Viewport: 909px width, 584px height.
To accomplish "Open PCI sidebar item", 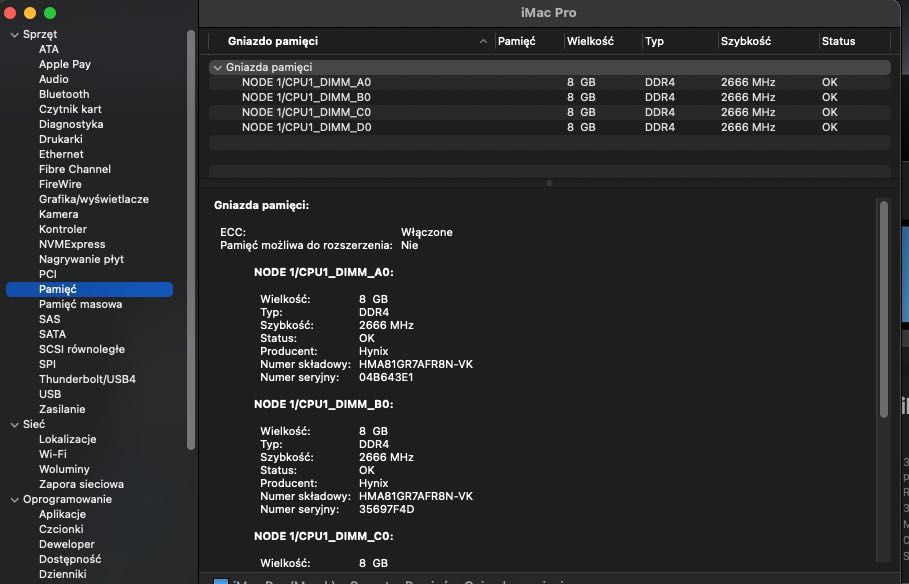I will [48, 274].
